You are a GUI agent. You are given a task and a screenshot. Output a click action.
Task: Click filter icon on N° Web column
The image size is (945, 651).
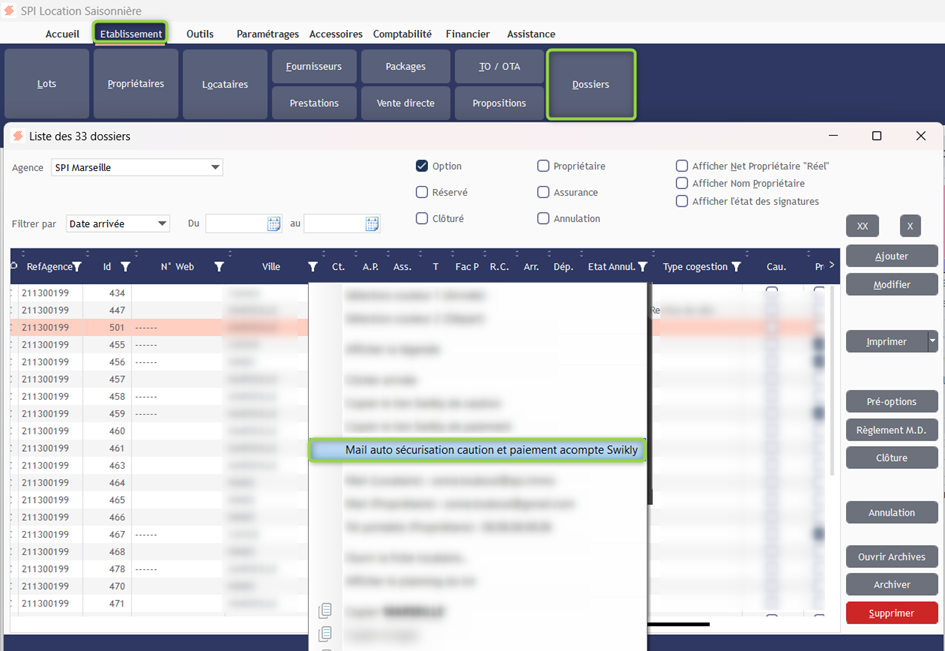[x=219, y=267]
